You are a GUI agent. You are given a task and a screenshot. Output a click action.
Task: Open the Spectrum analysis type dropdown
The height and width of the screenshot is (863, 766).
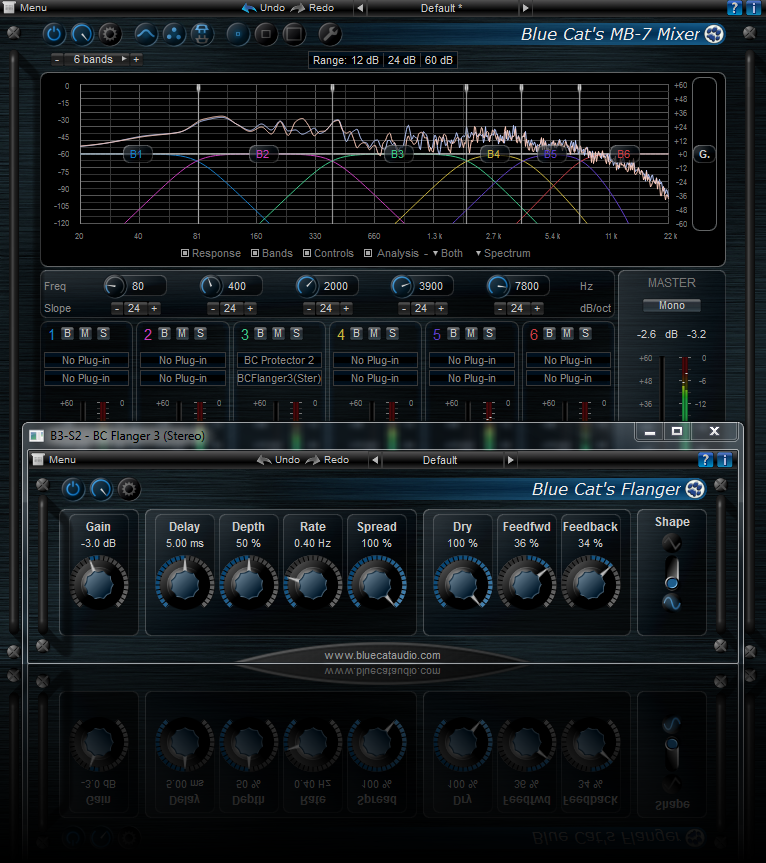pyautogui.click(x=503, y=253)
